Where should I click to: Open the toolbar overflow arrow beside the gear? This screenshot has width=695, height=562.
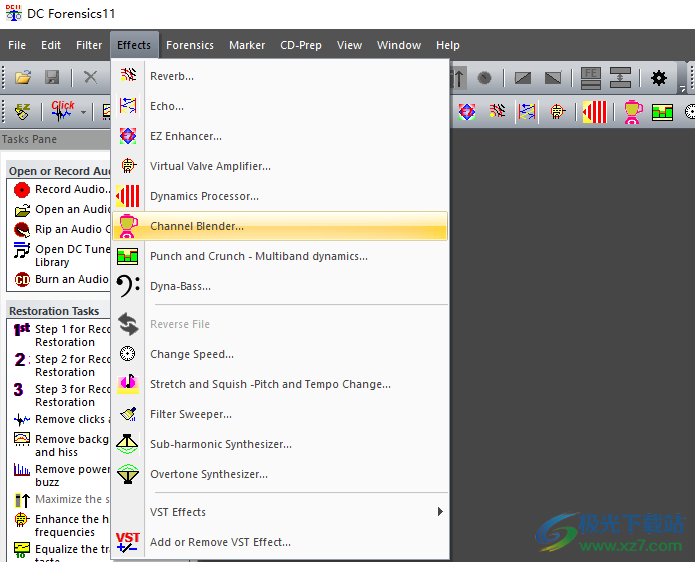pyautogui.click(x=683, y=89)
